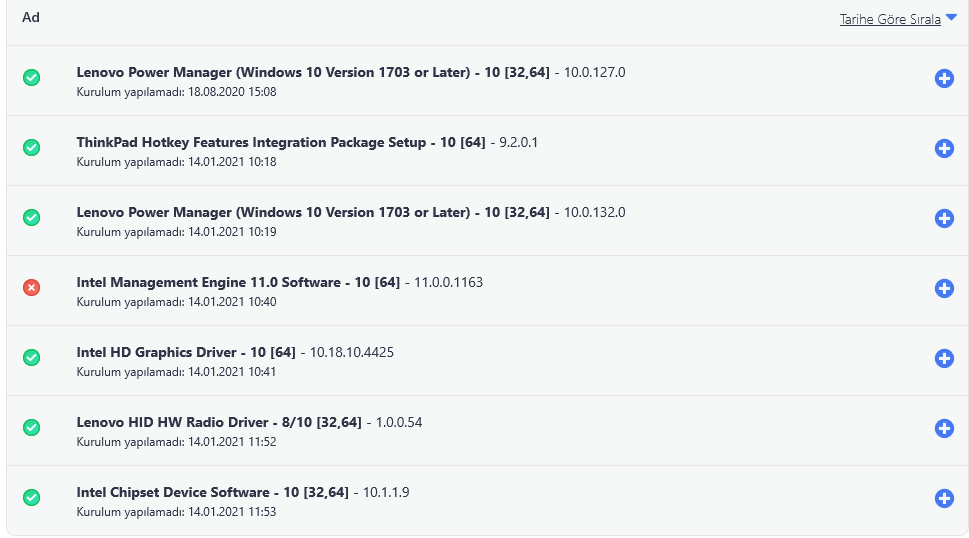969x538 pixels.
Task: Click green check icon for Lenovo HID HW Radio Driver
Action: [32, 427]
